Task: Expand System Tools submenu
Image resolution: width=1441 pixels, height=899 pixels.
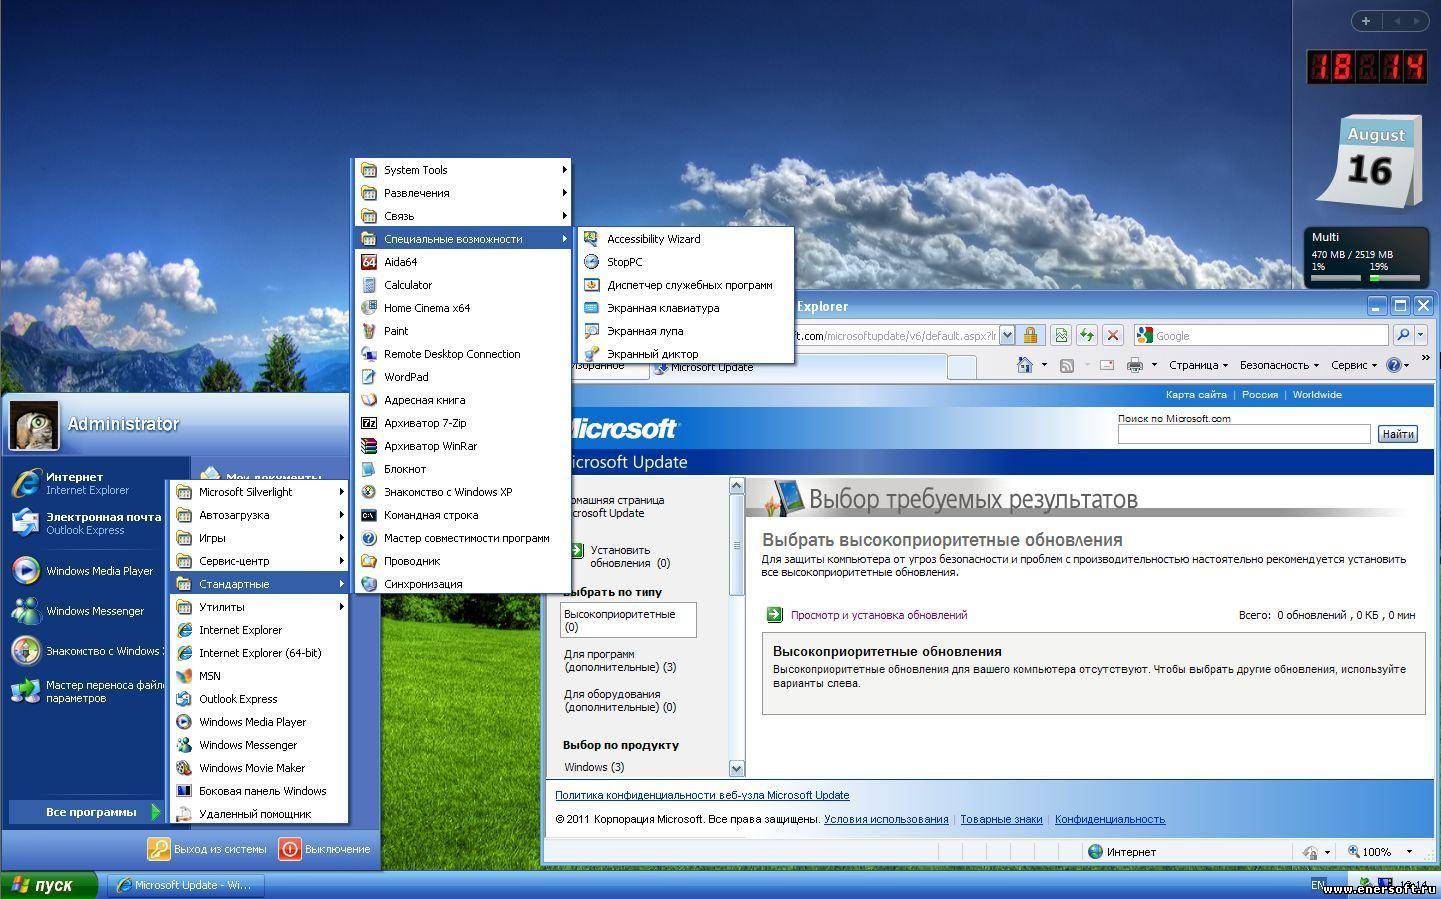Action: 463,170
